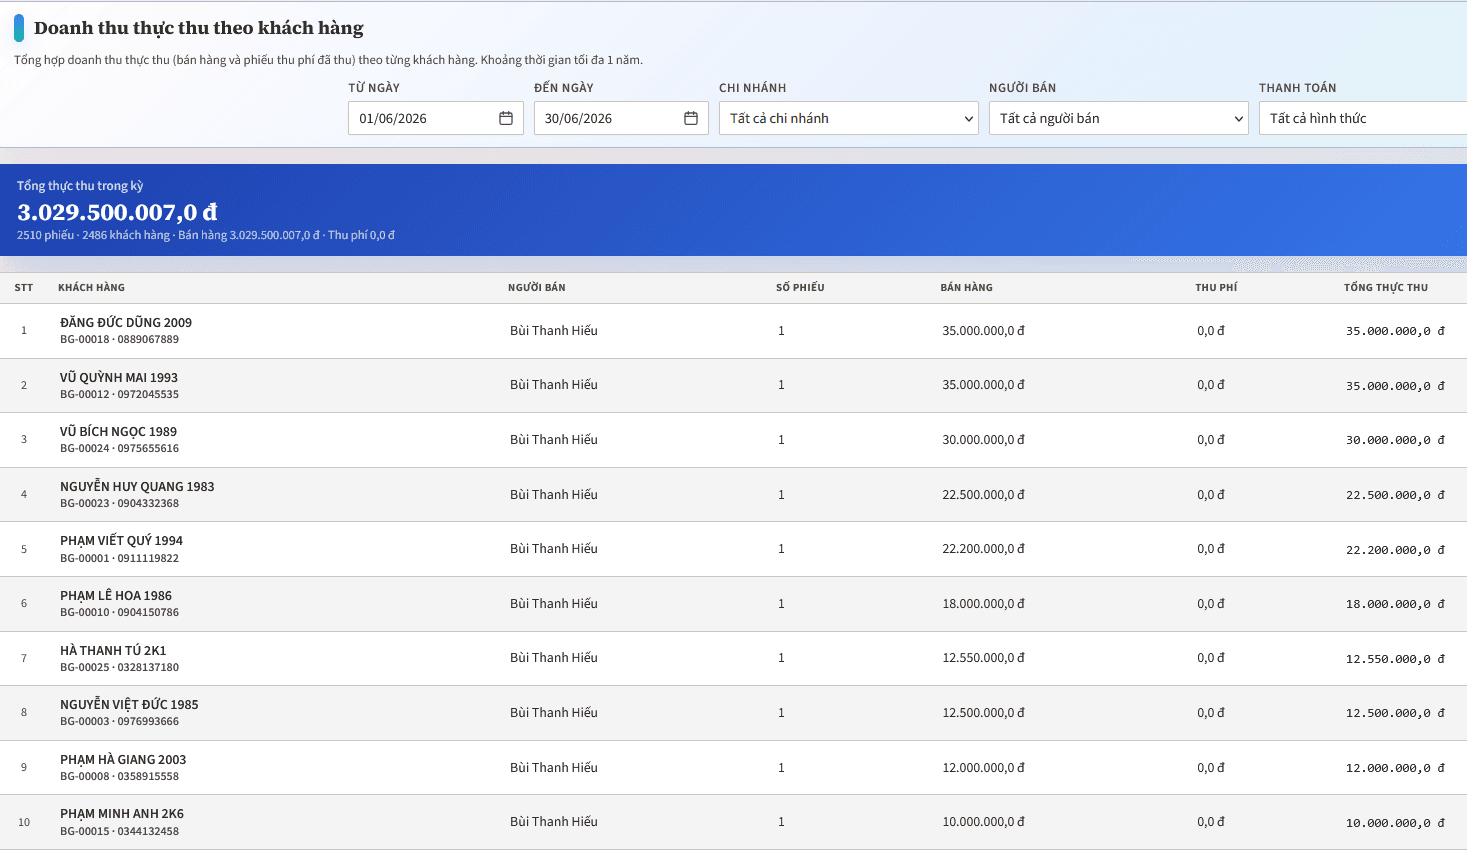
Task: Open calendar picker in Từ ngày field
Action: coord(506,118)
